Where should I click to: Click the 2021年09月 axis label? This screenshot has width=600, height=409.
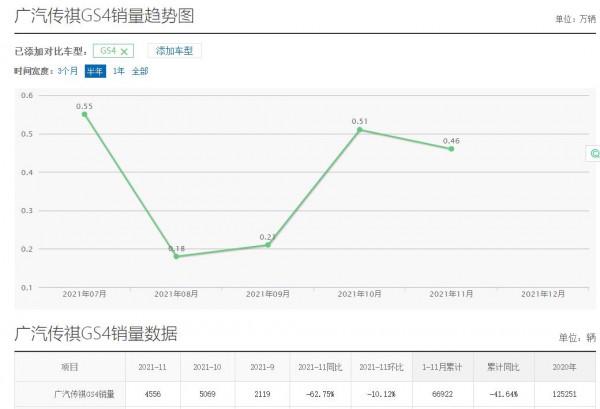(x=268, y=294)
